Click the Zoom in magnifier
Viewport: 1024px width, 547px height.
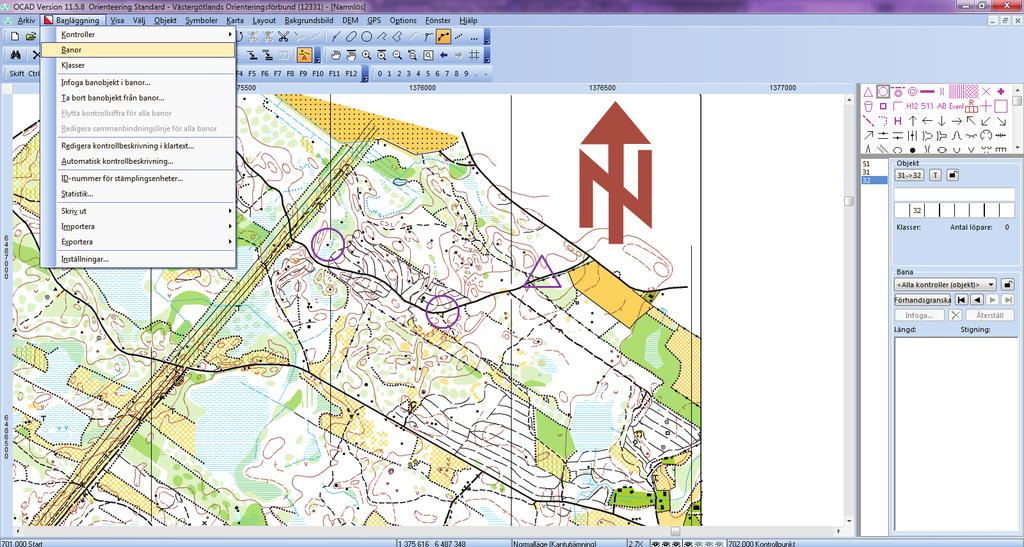pos(367,55)
